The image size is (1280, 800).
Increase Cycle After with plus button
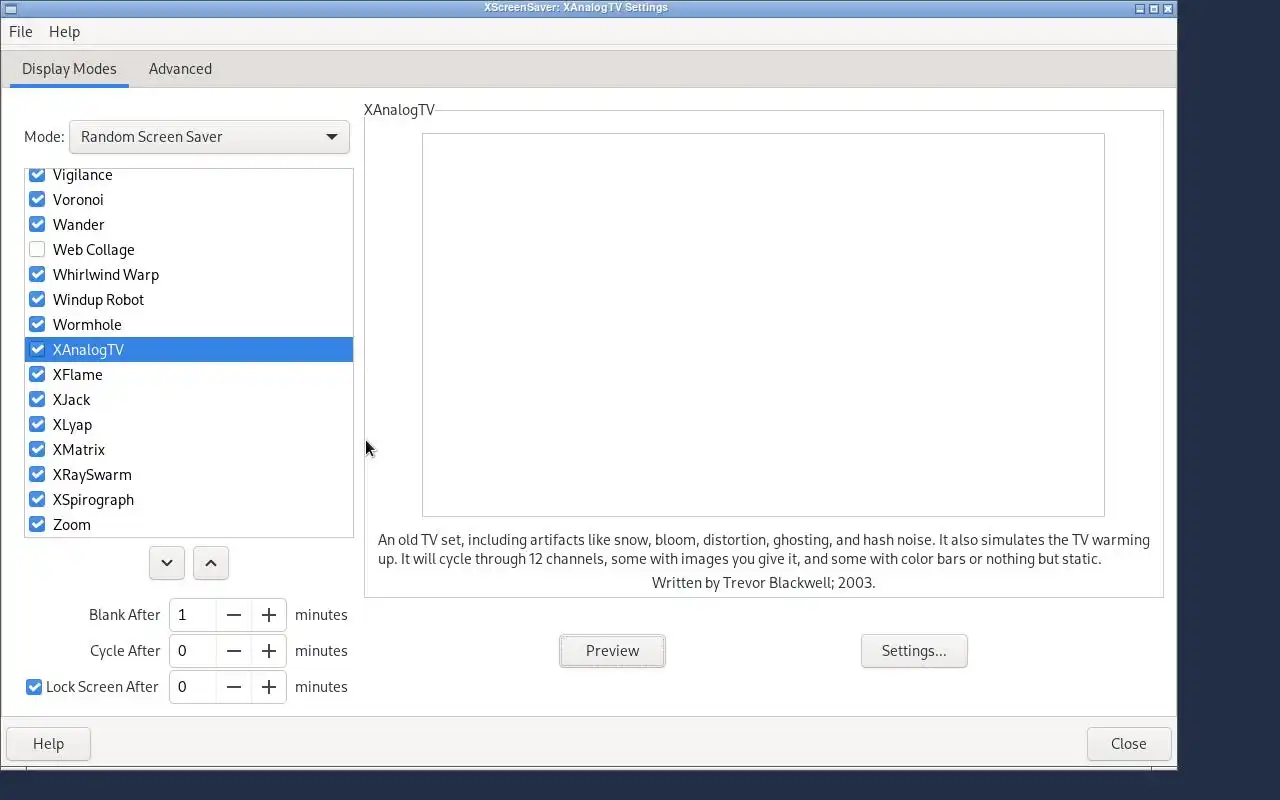coord(269,651)
